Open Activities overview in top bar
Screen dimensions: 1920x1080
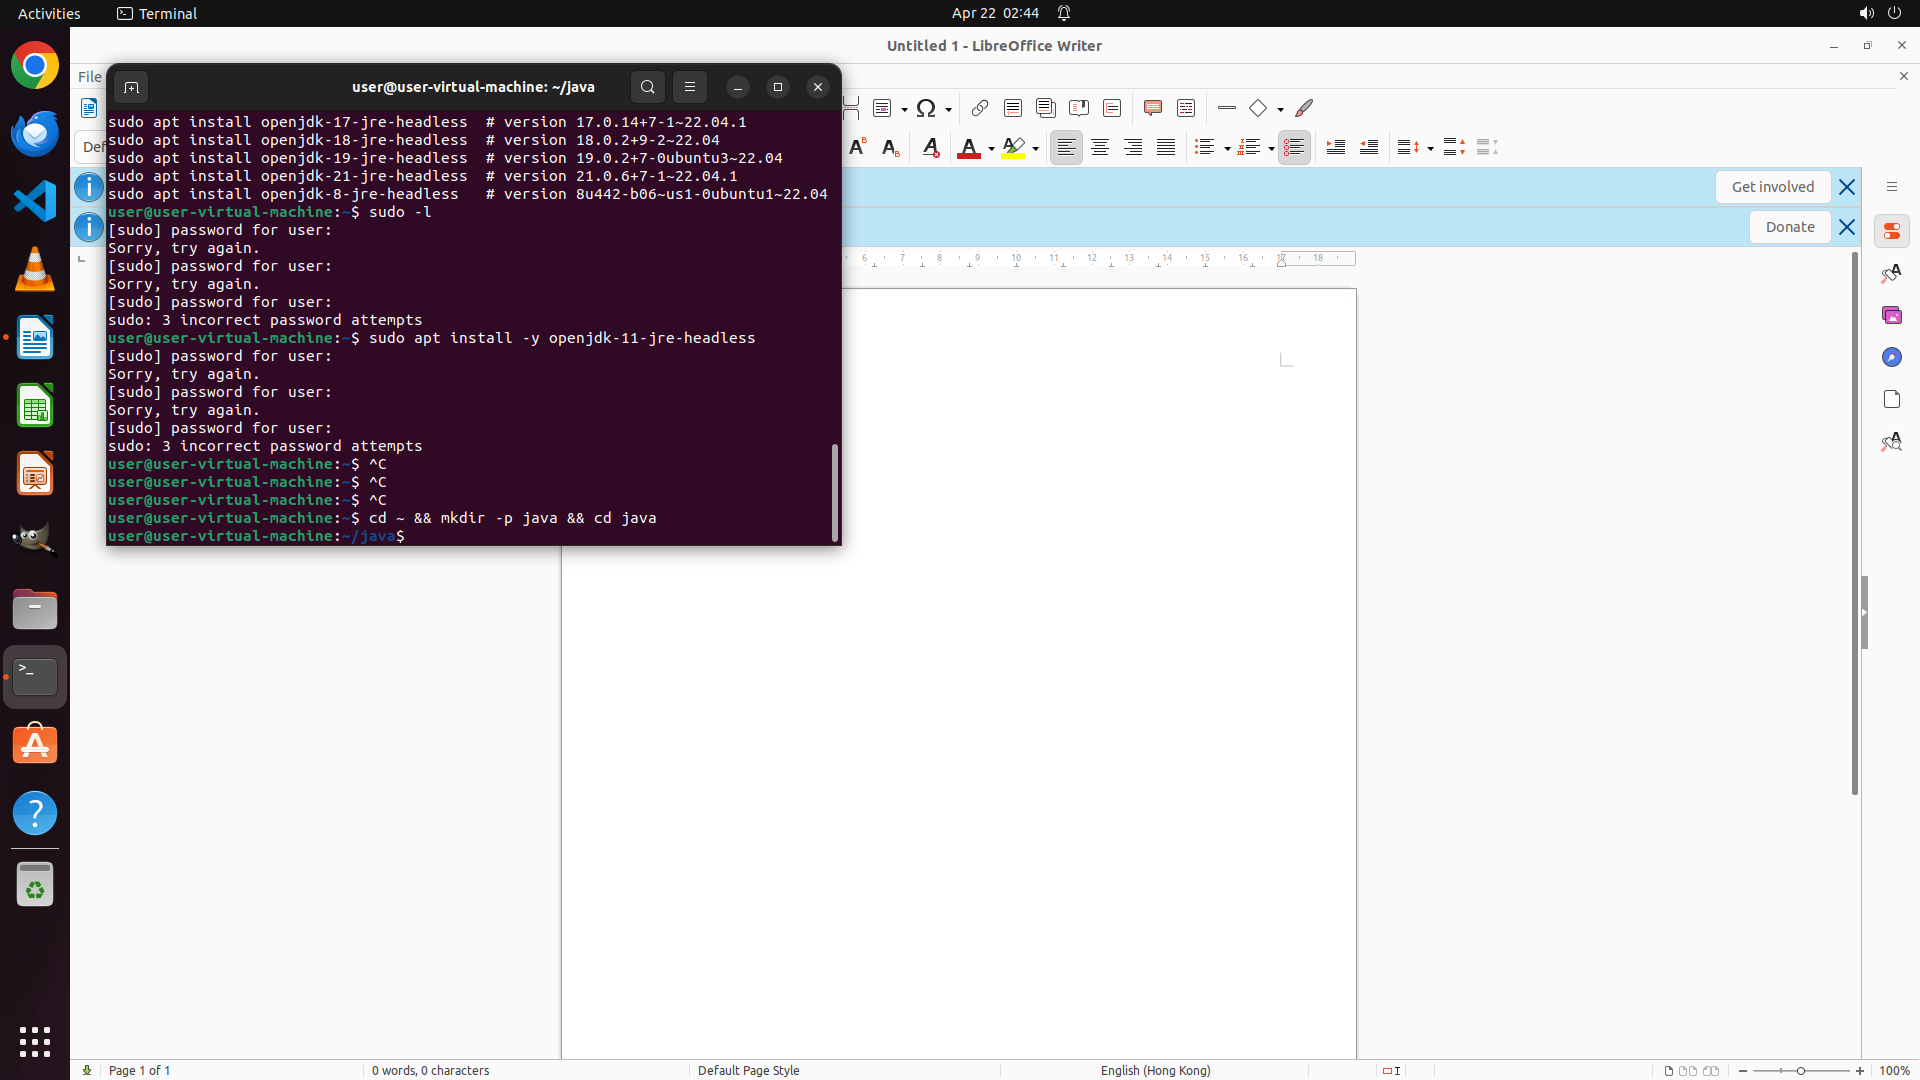pos(49,13)
